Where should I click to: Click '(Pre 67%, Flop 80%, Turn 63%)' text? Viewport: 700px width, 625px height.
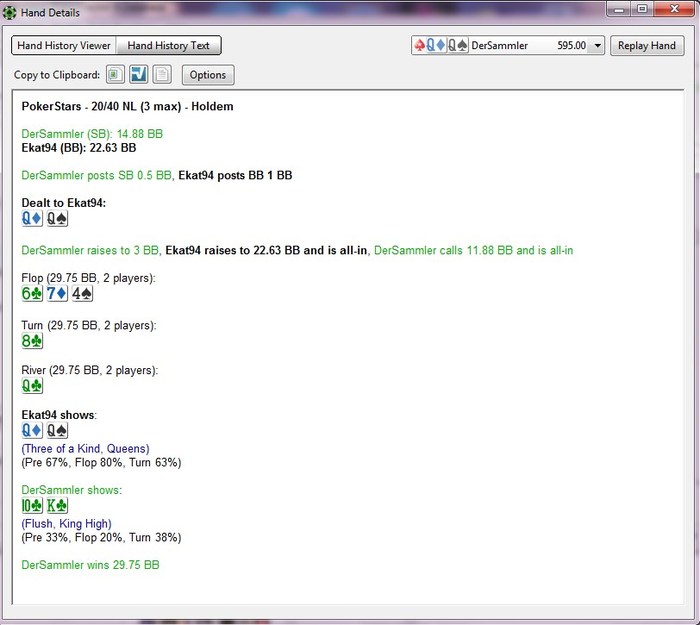click(101, 462)
